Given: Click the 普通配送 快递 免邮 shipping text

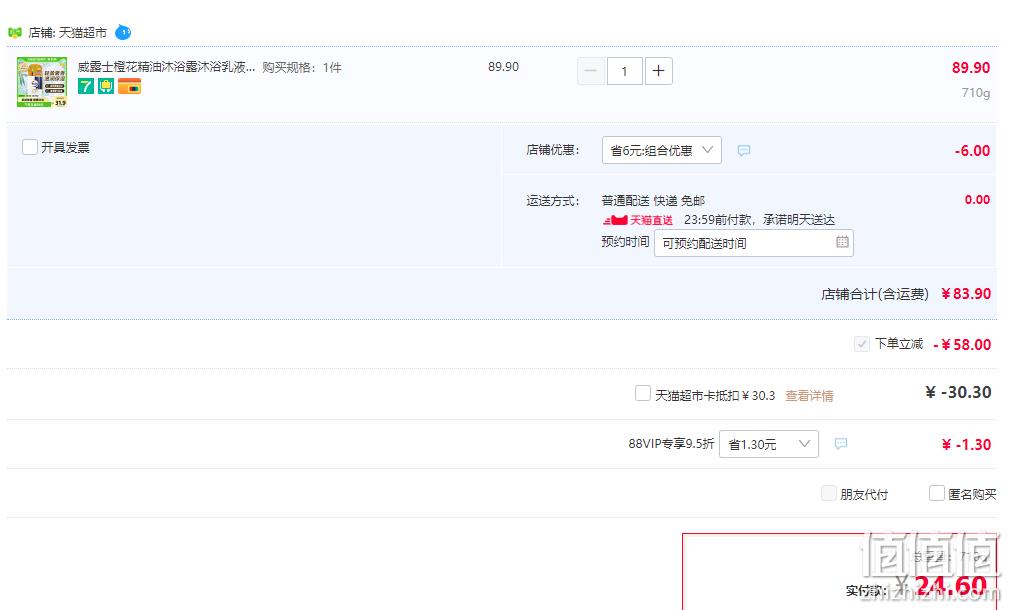Looking at the screenshot, I should (x=653, y=200).
